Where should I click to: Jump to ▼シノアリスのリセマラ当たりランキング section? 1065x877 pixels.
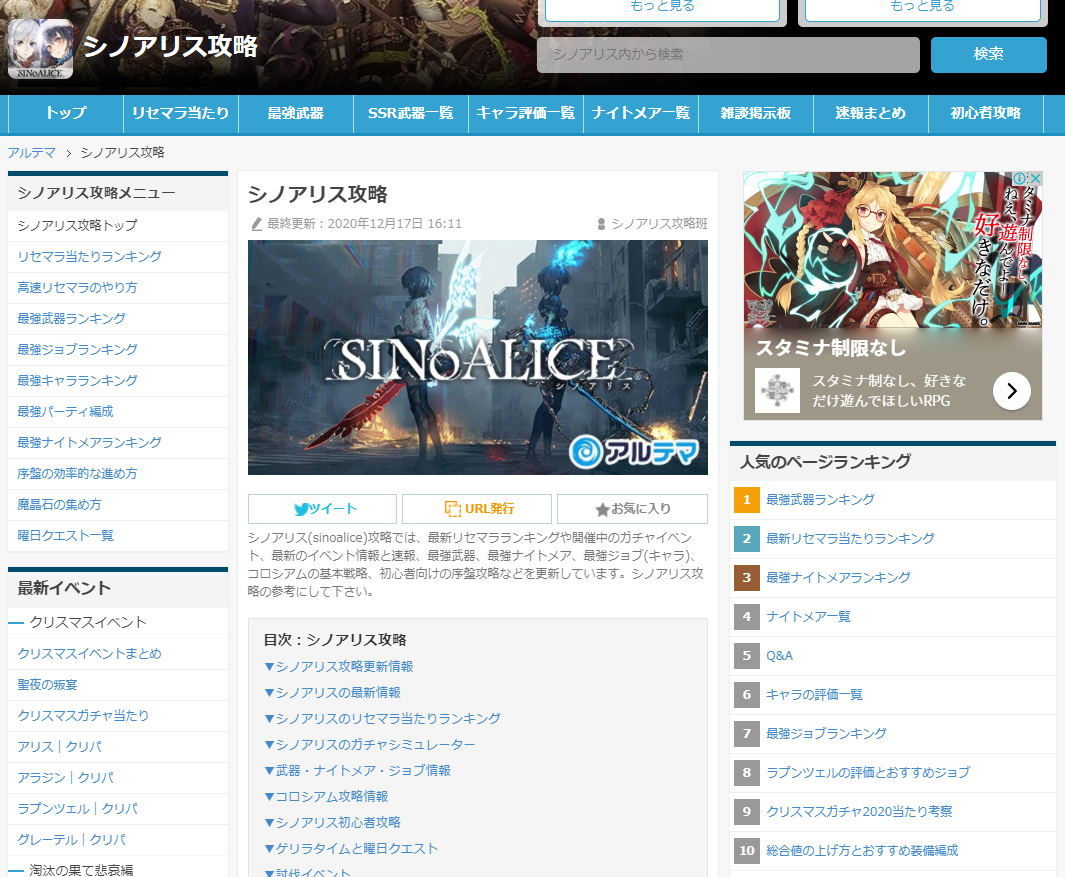tap(382, 719)
